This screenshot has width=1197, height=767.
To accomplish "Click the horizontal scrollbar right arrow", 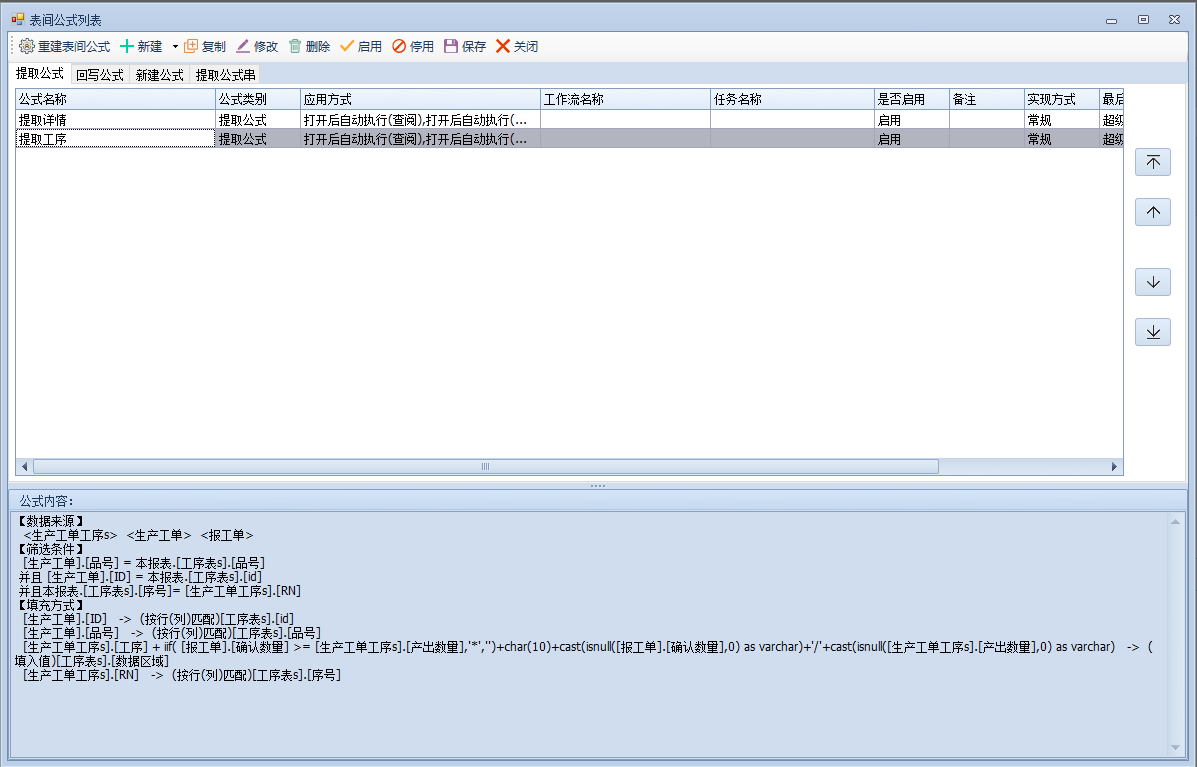I will point(1114,467).
